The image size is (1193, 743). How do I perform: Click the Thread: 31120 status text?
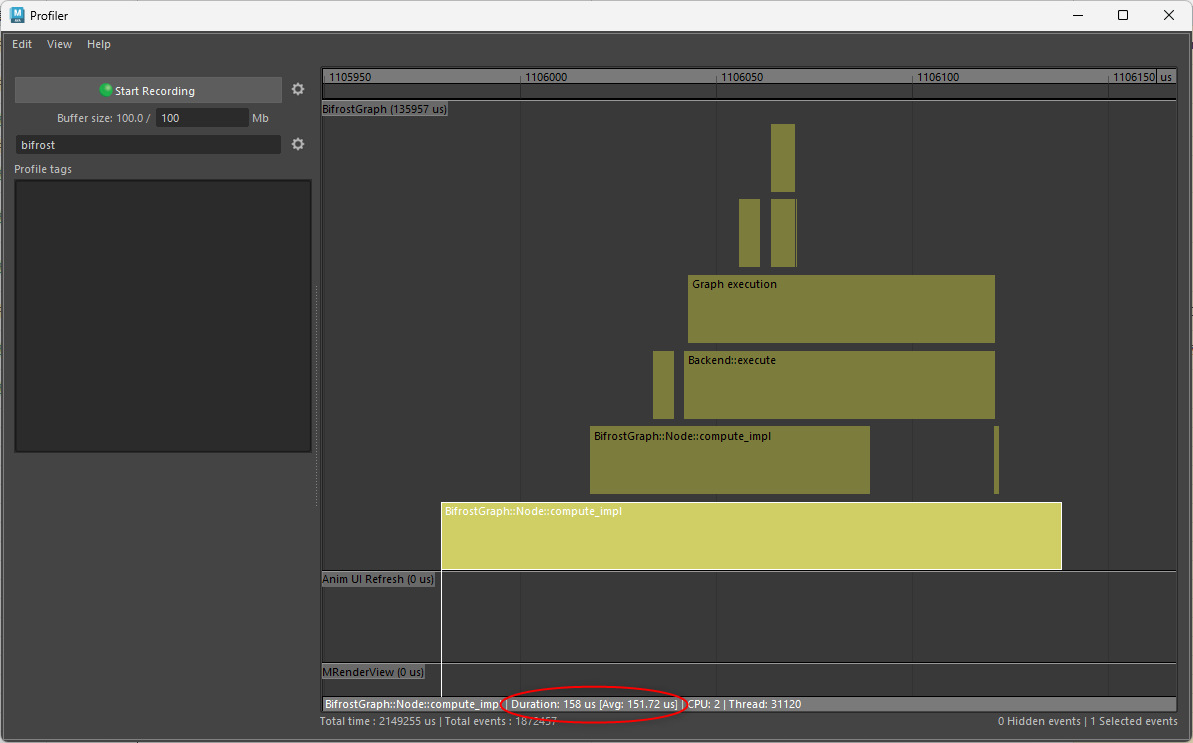tap(765, 704)
